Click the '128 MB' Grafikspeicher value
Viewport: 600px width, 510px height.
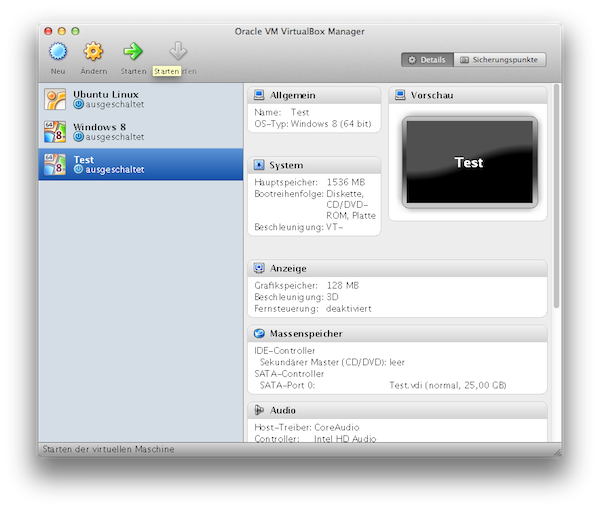click(x=343, y=285)
